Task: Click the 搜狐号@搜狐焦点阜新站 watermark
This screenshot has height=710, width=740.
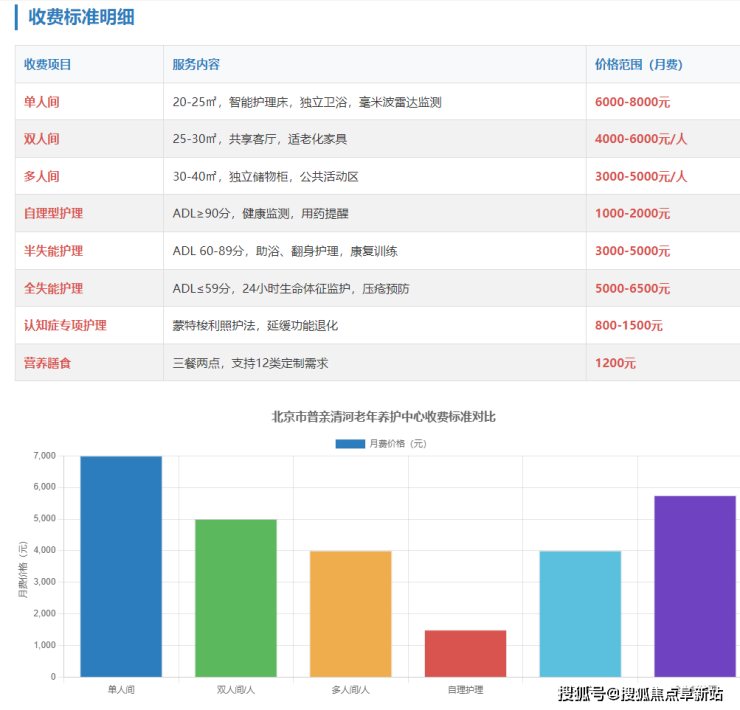Action: (640, 694)
